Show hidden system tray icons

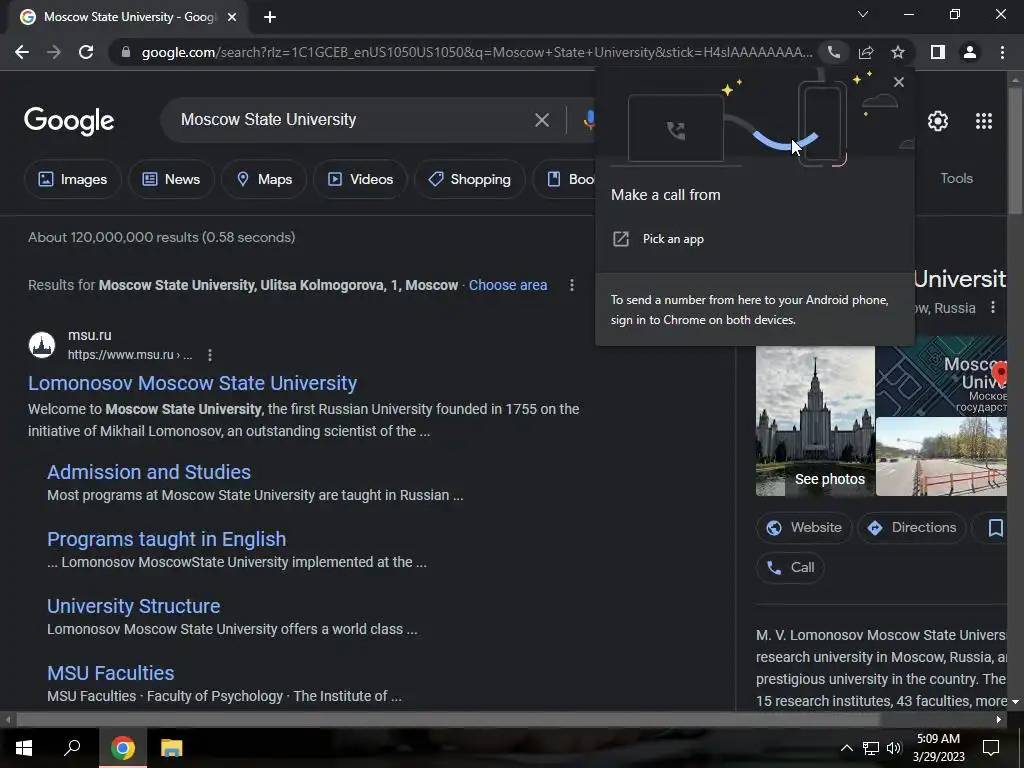(846, 748)
